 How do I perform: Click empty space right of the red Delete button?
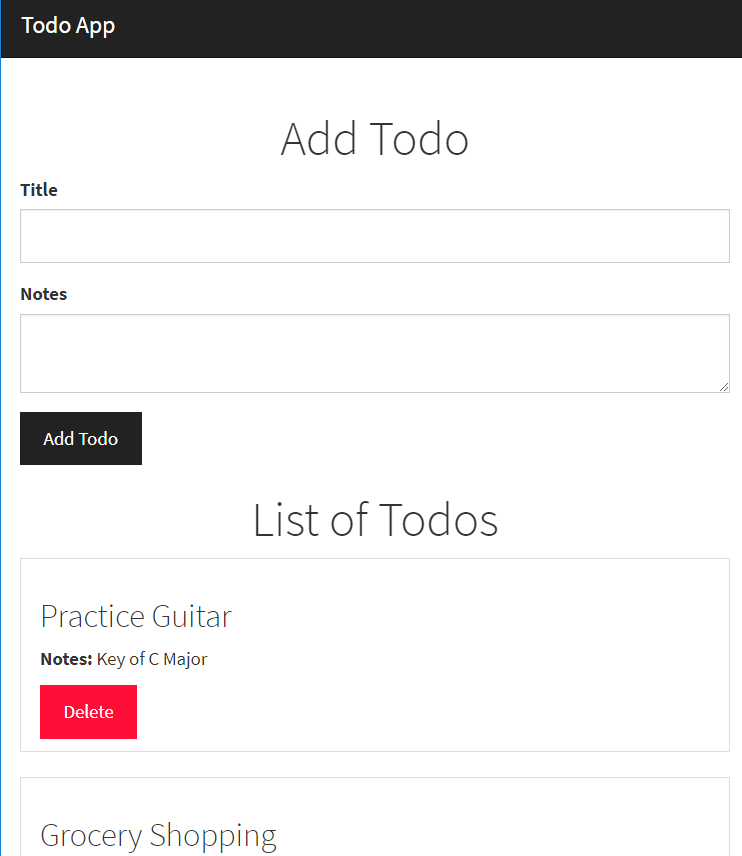click(x=431, y=712)
